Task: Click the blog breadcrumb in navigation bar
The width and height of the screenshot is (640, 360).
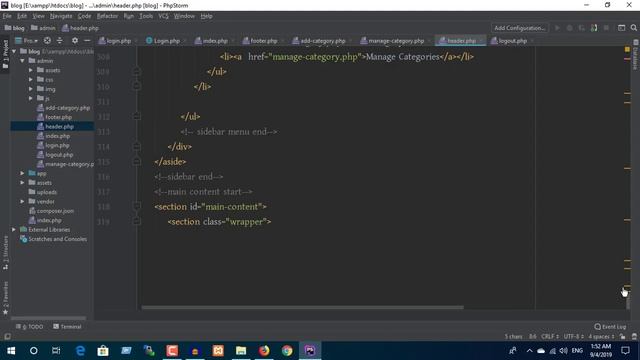Action: click(x=15, y=28)
